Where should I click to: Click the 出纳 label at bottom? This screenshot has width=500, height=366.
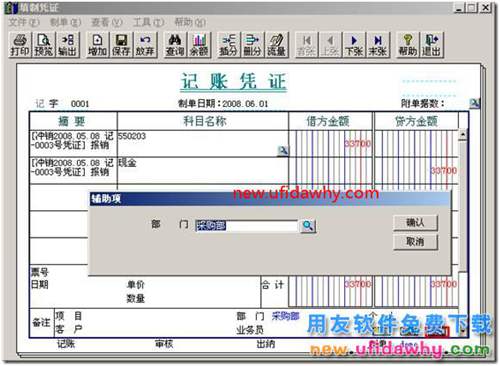(x=266, y=343)
